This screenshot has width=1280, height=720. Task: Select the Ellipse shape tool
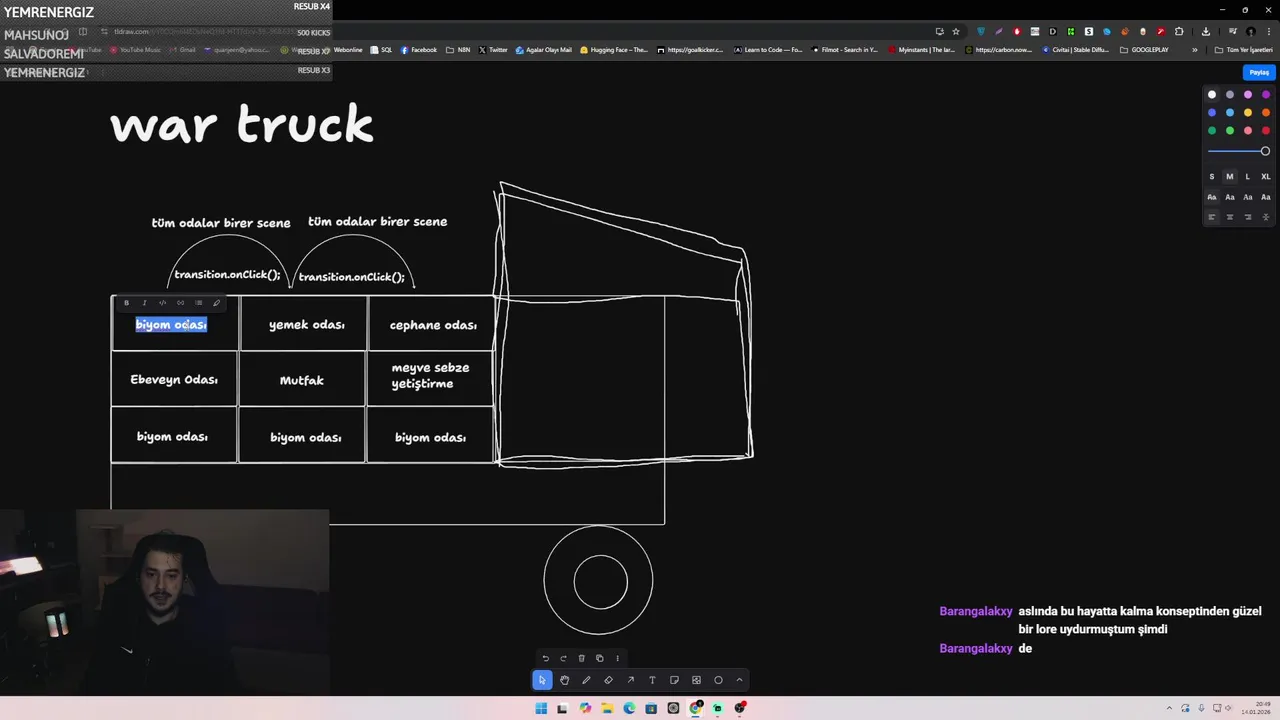pos(718,680)
